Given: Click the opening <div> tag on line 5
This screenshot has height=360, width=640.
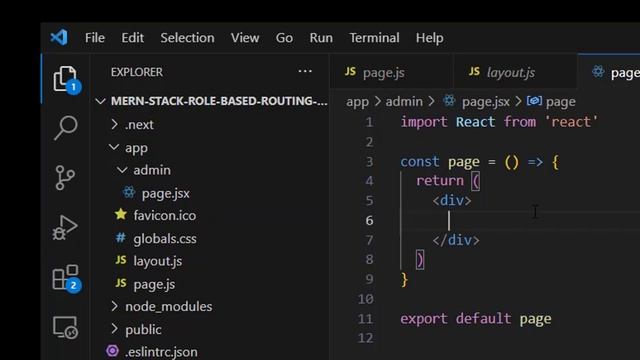Looking at the screenshot, I should [x=452, y=200].
